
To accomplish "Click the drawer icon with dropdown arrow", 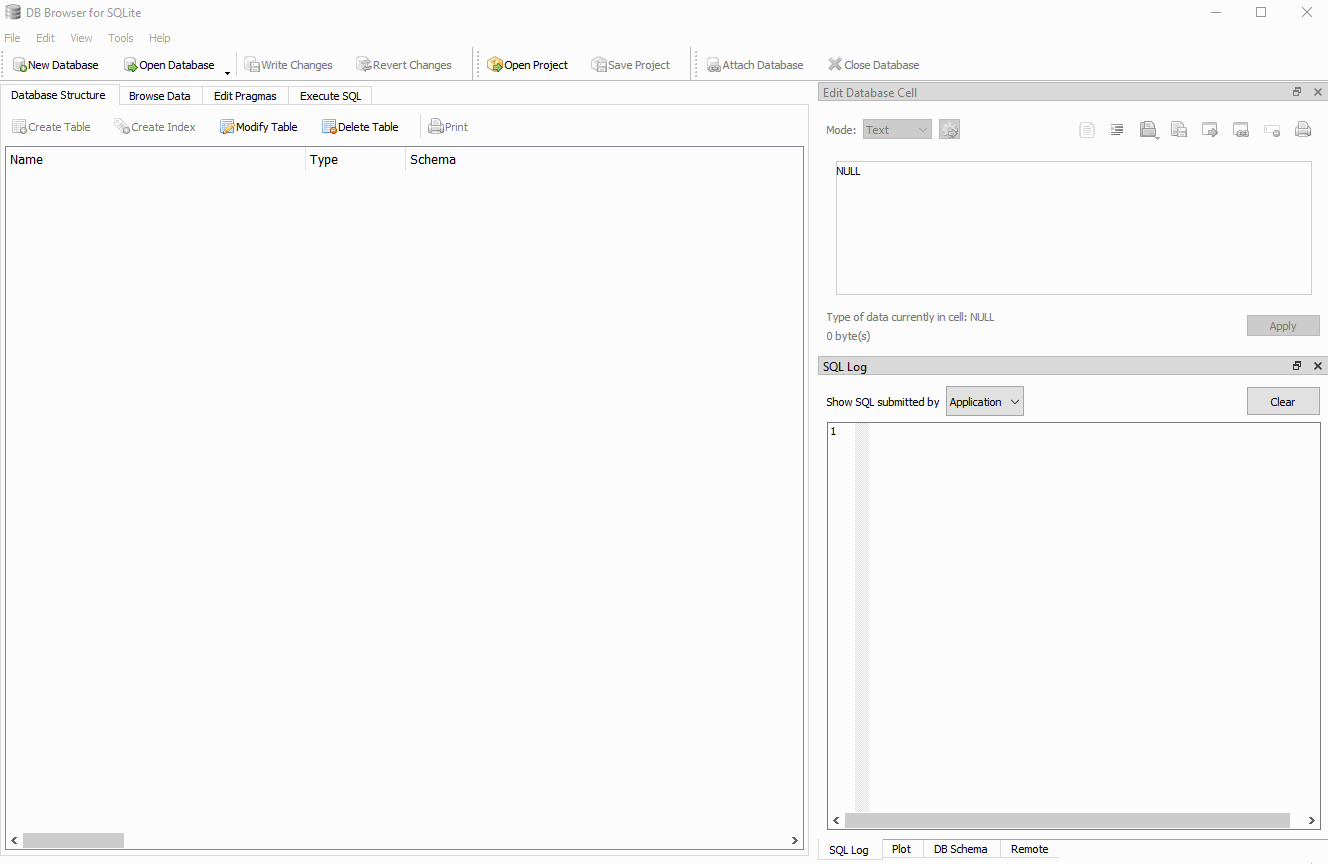I will 1149,130.
